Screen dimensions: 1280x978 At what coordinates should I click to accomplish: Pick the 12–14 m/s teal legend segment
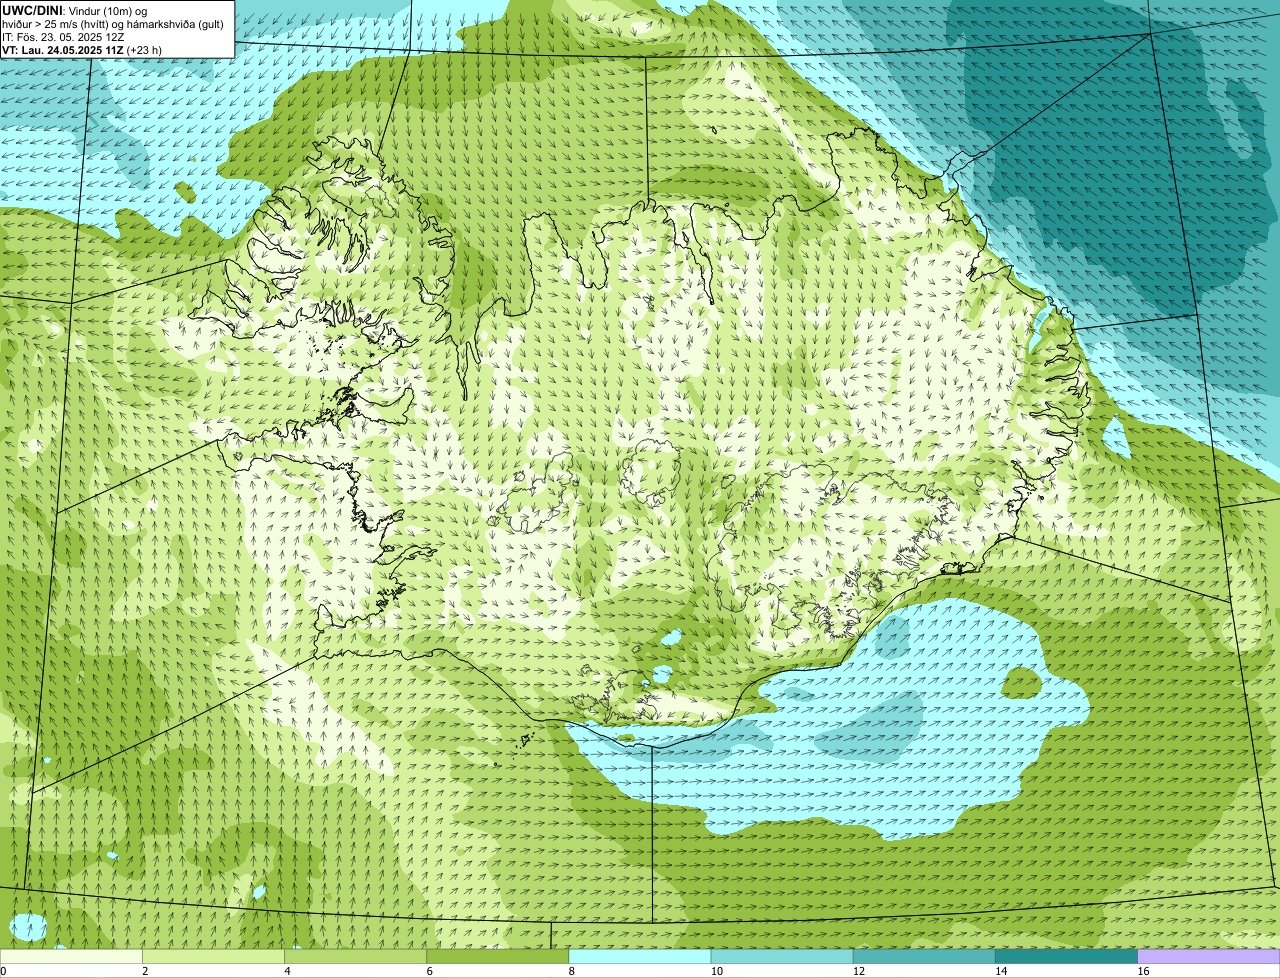(924, 957)
